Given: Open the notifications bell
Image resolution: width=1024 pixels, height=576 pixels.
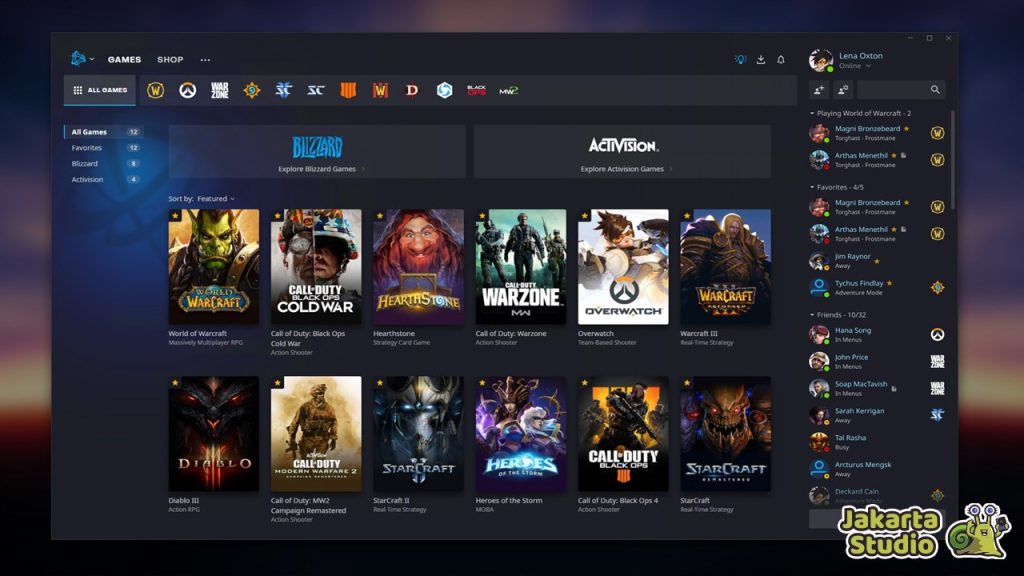Looking at the screenshot, I should pos(781,59).
